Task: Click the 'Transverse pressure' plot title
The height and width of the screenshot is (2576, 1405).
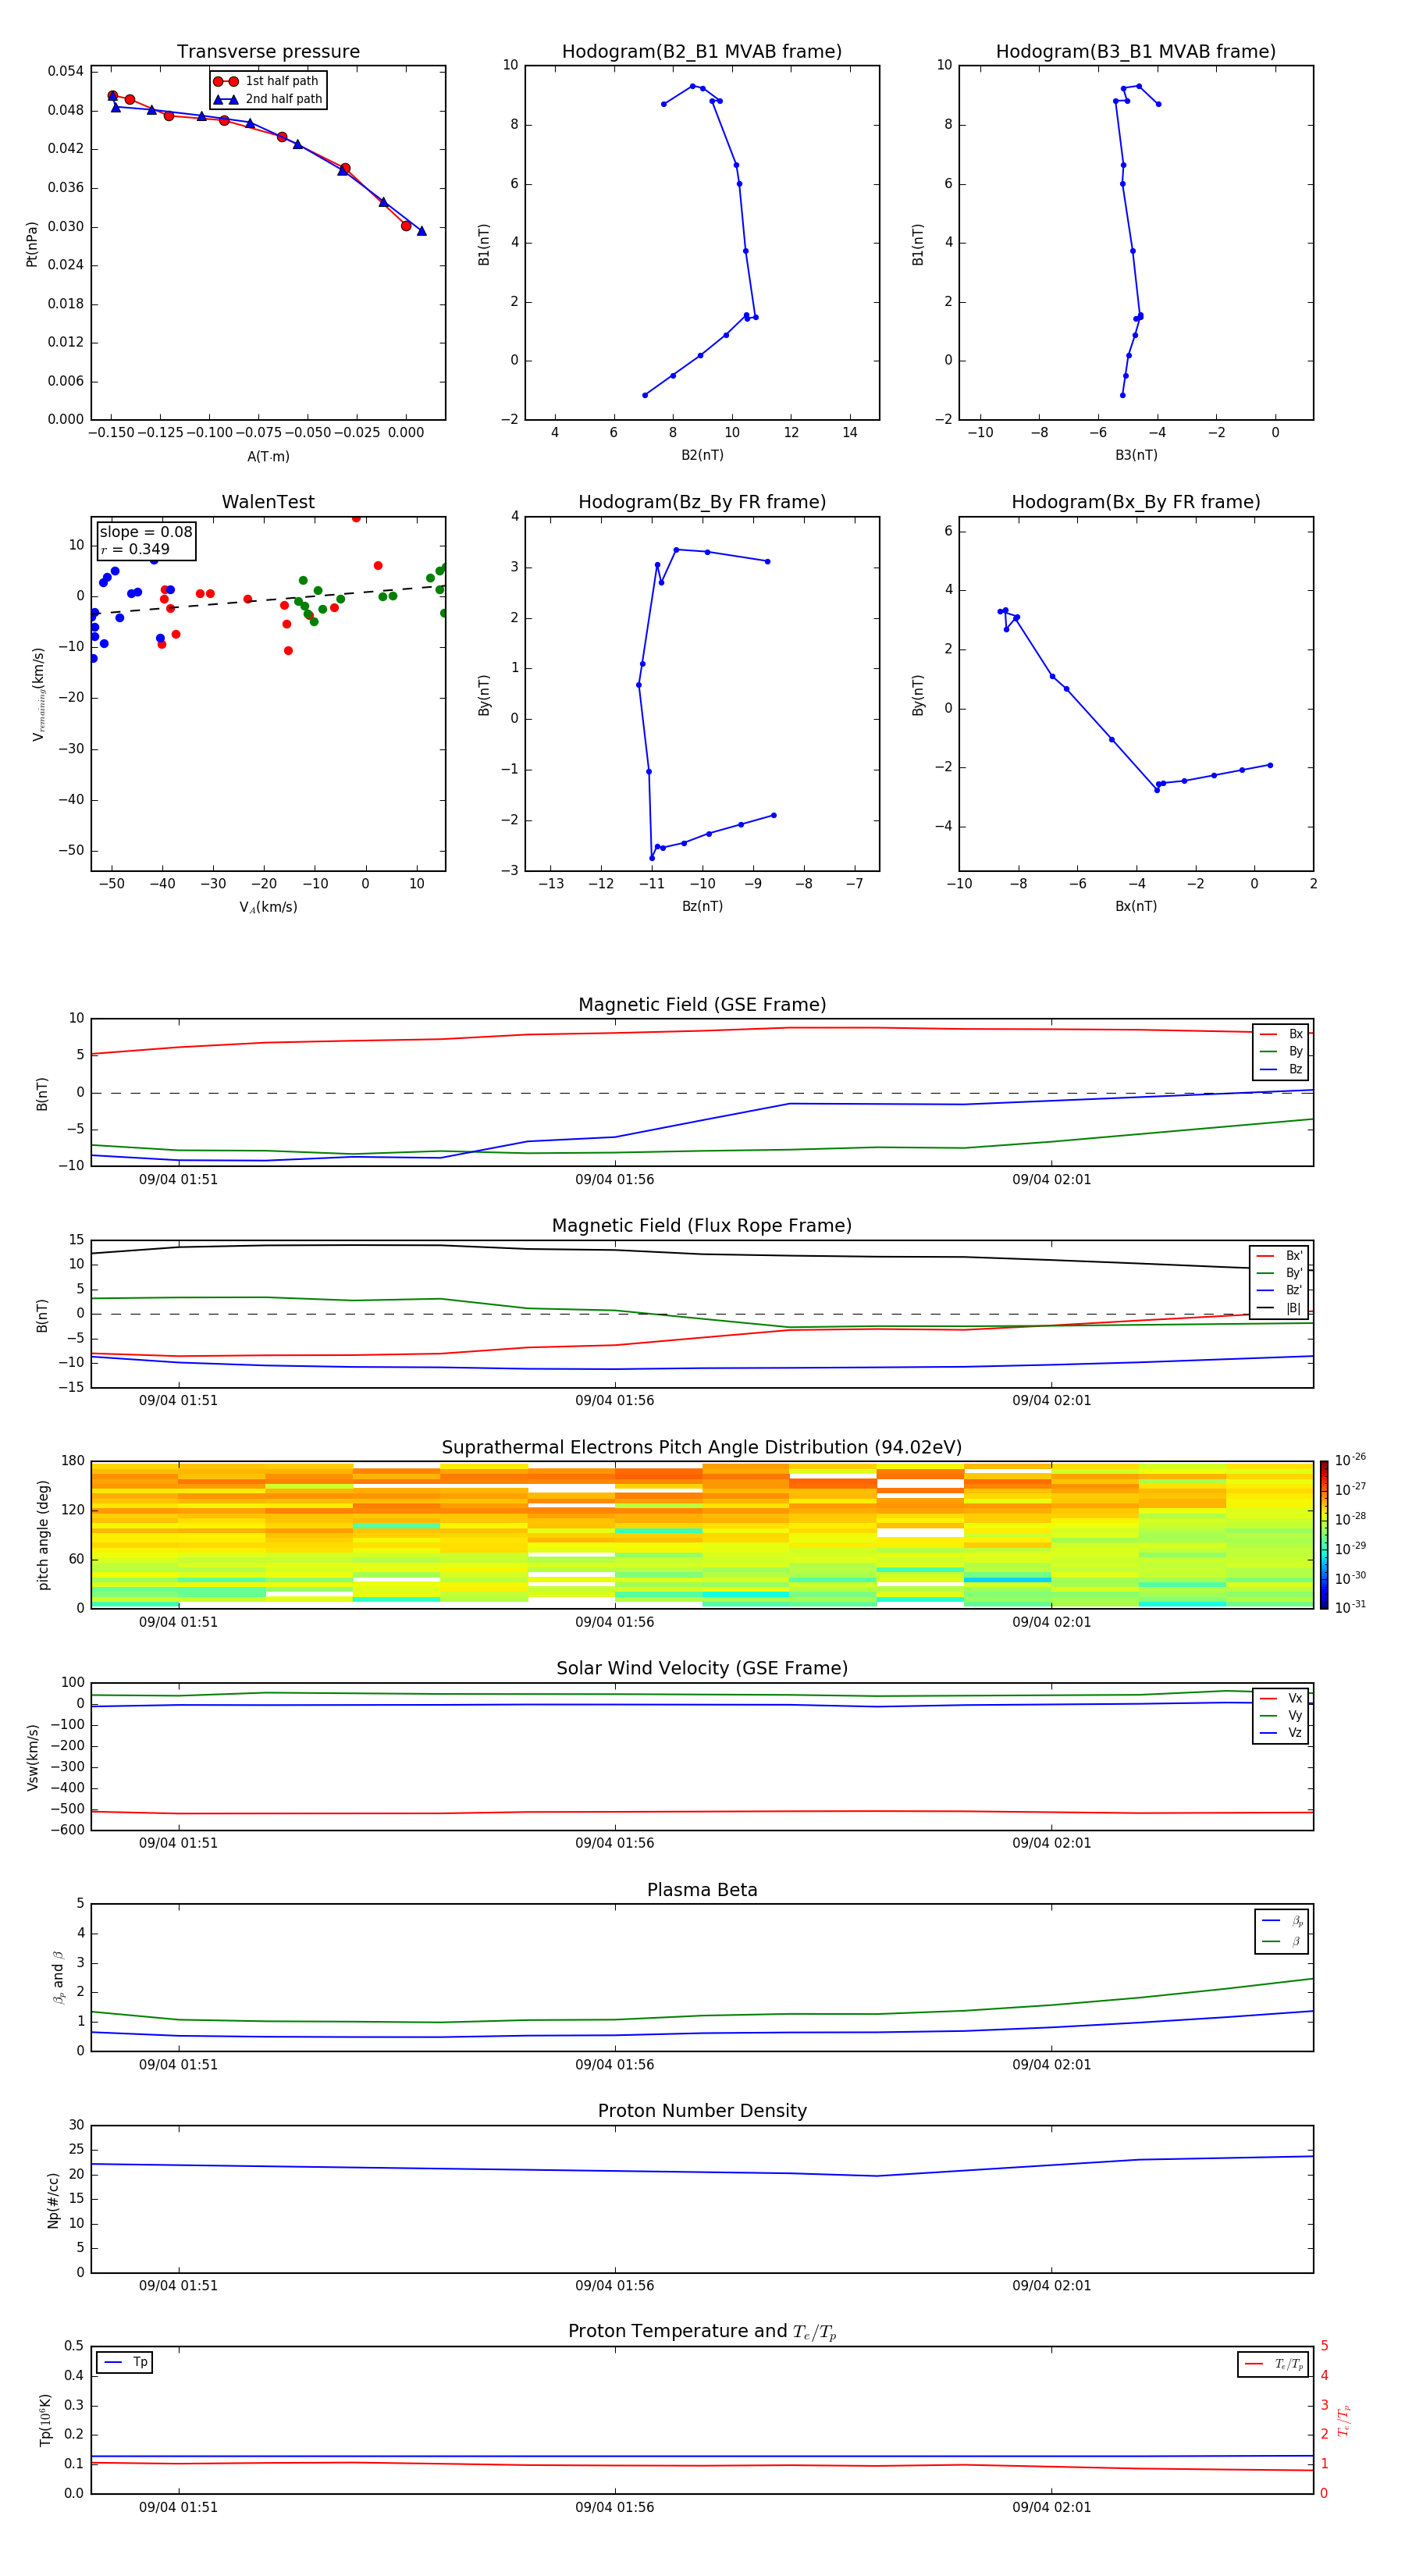Action: [268, 51]
